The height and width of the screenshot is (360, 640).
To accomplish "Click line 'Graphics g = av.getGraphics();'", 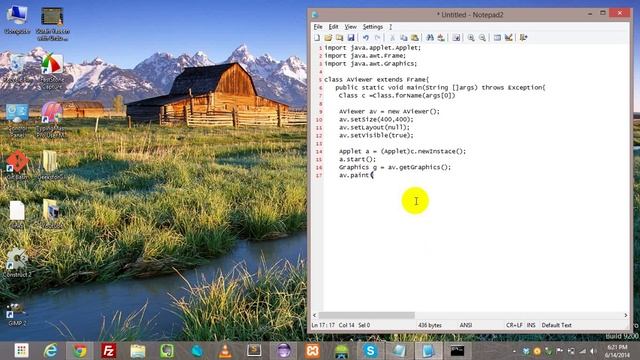I will tap(395, 167).
